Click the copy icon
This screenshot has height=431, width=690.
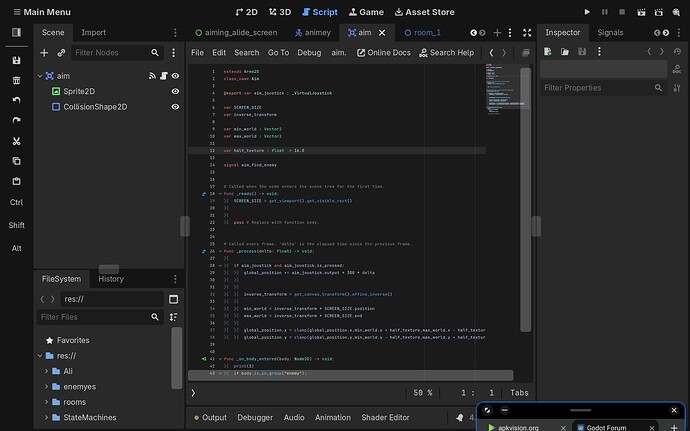click(x=16, y=161)
